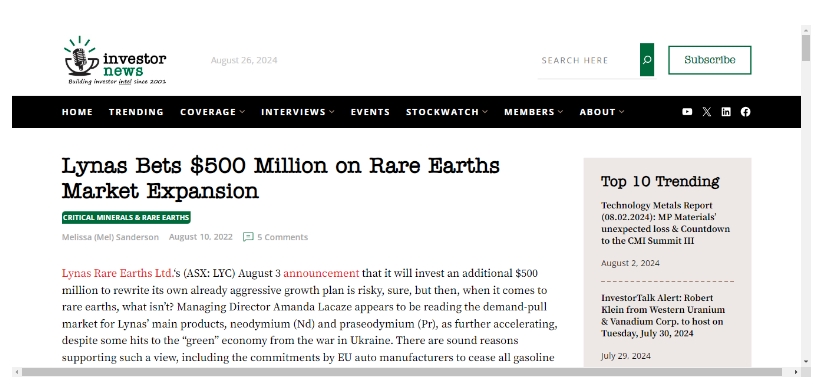Expand the Coverage dropdown menu
The width and height of the screenshot is (830, 391).
(x=212, y=112)
